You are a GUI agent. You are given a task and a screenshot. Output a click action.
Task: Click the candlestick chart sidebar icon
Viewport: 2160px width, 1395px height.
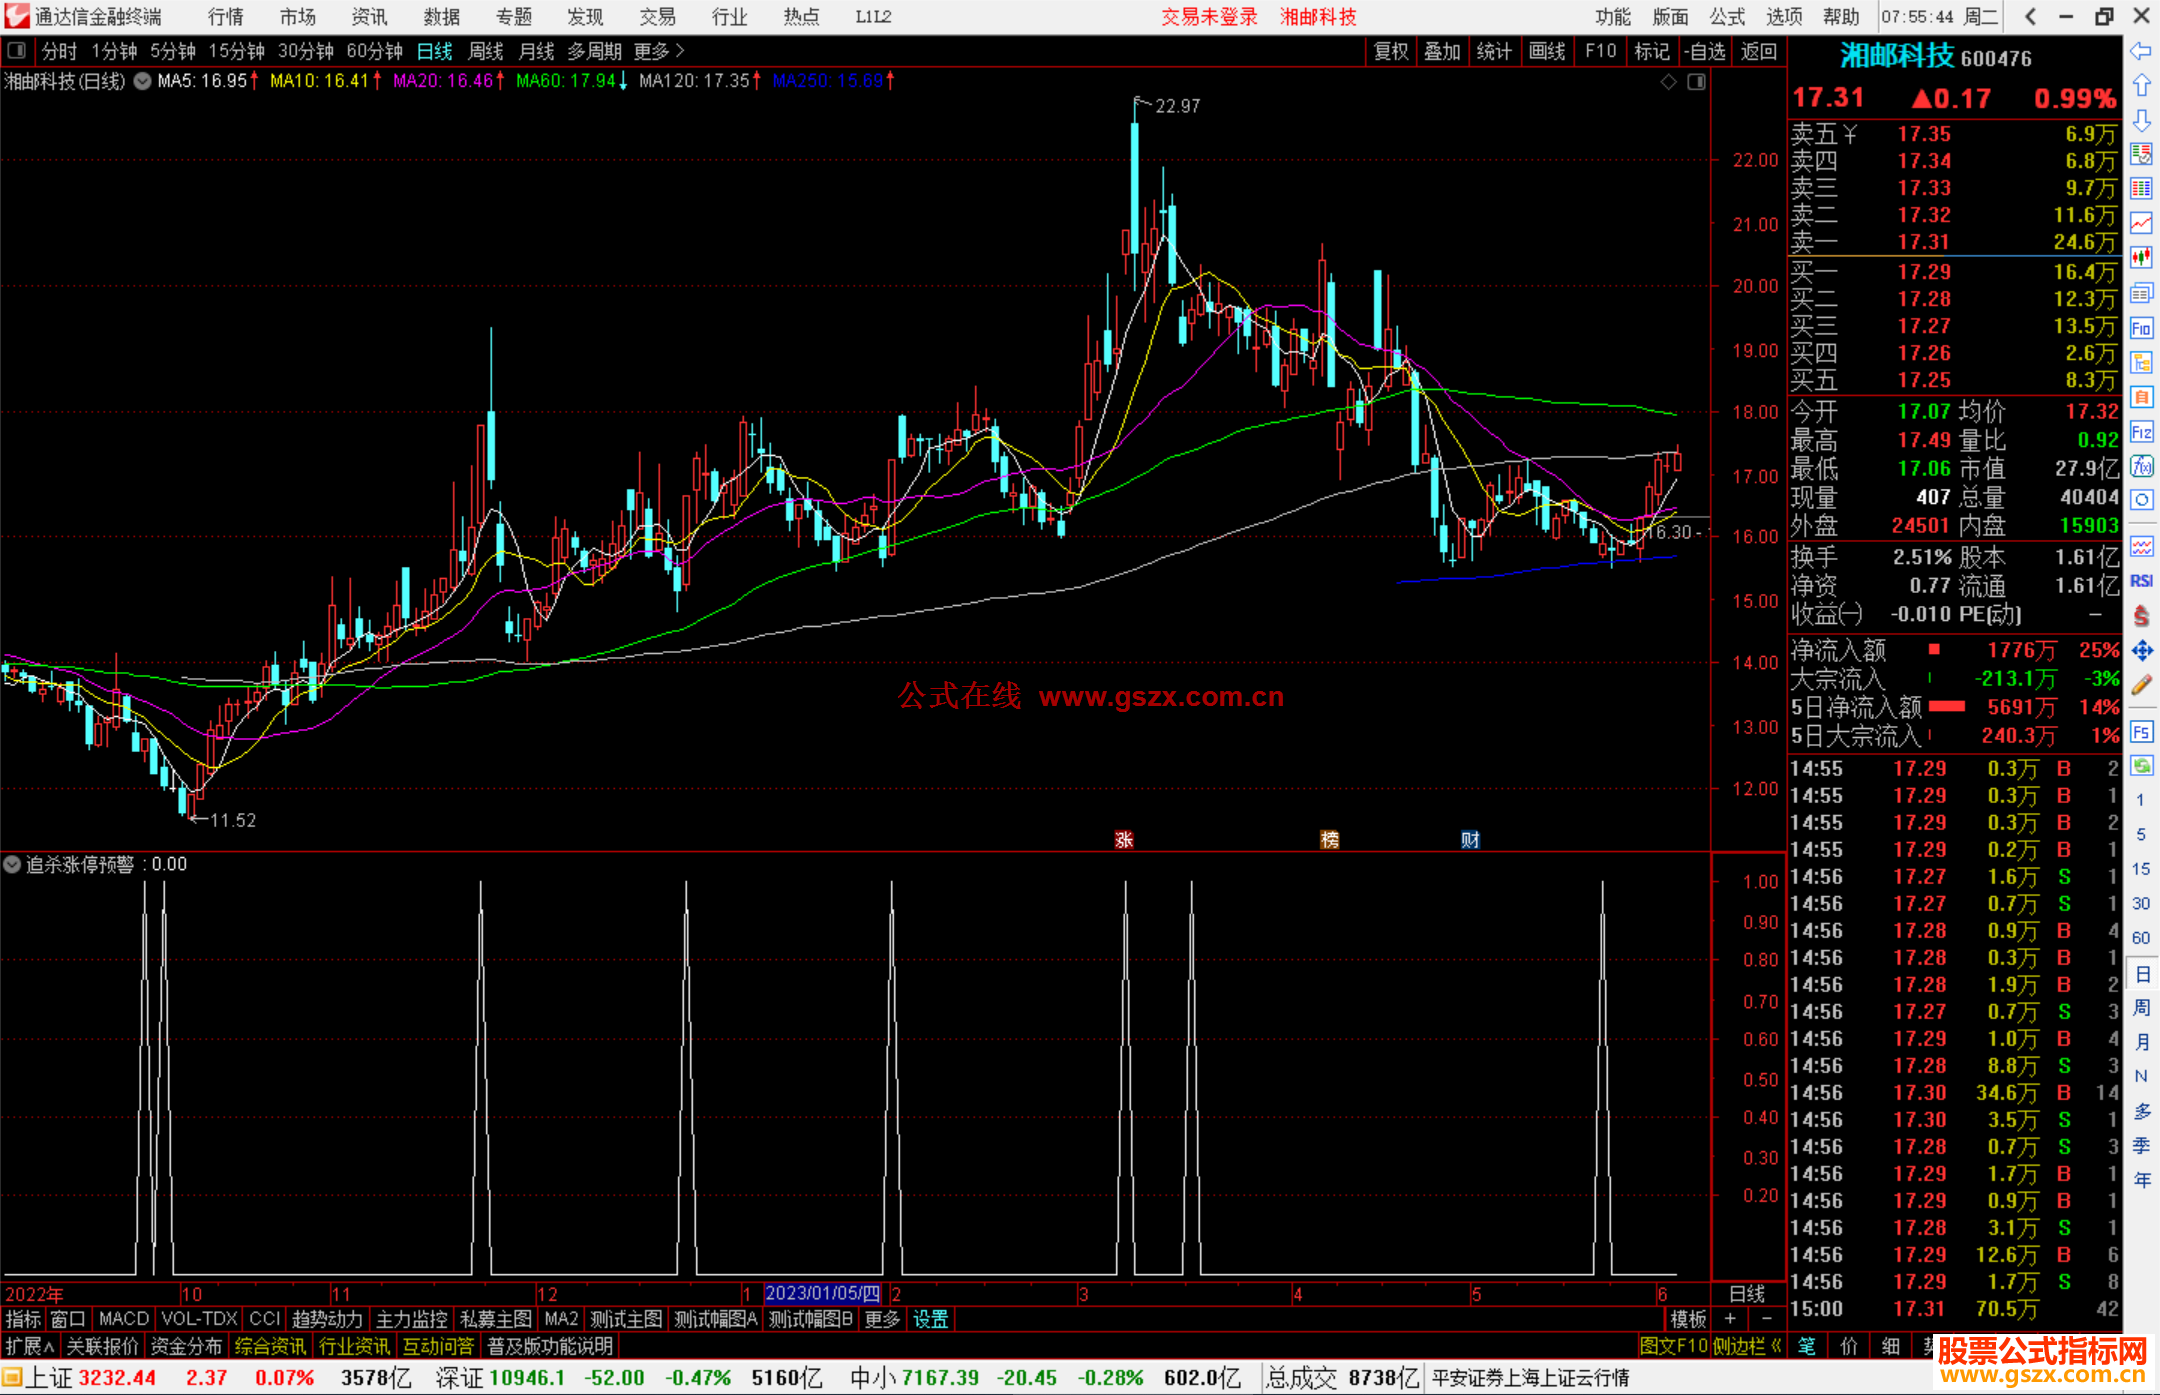[2141, 257]
